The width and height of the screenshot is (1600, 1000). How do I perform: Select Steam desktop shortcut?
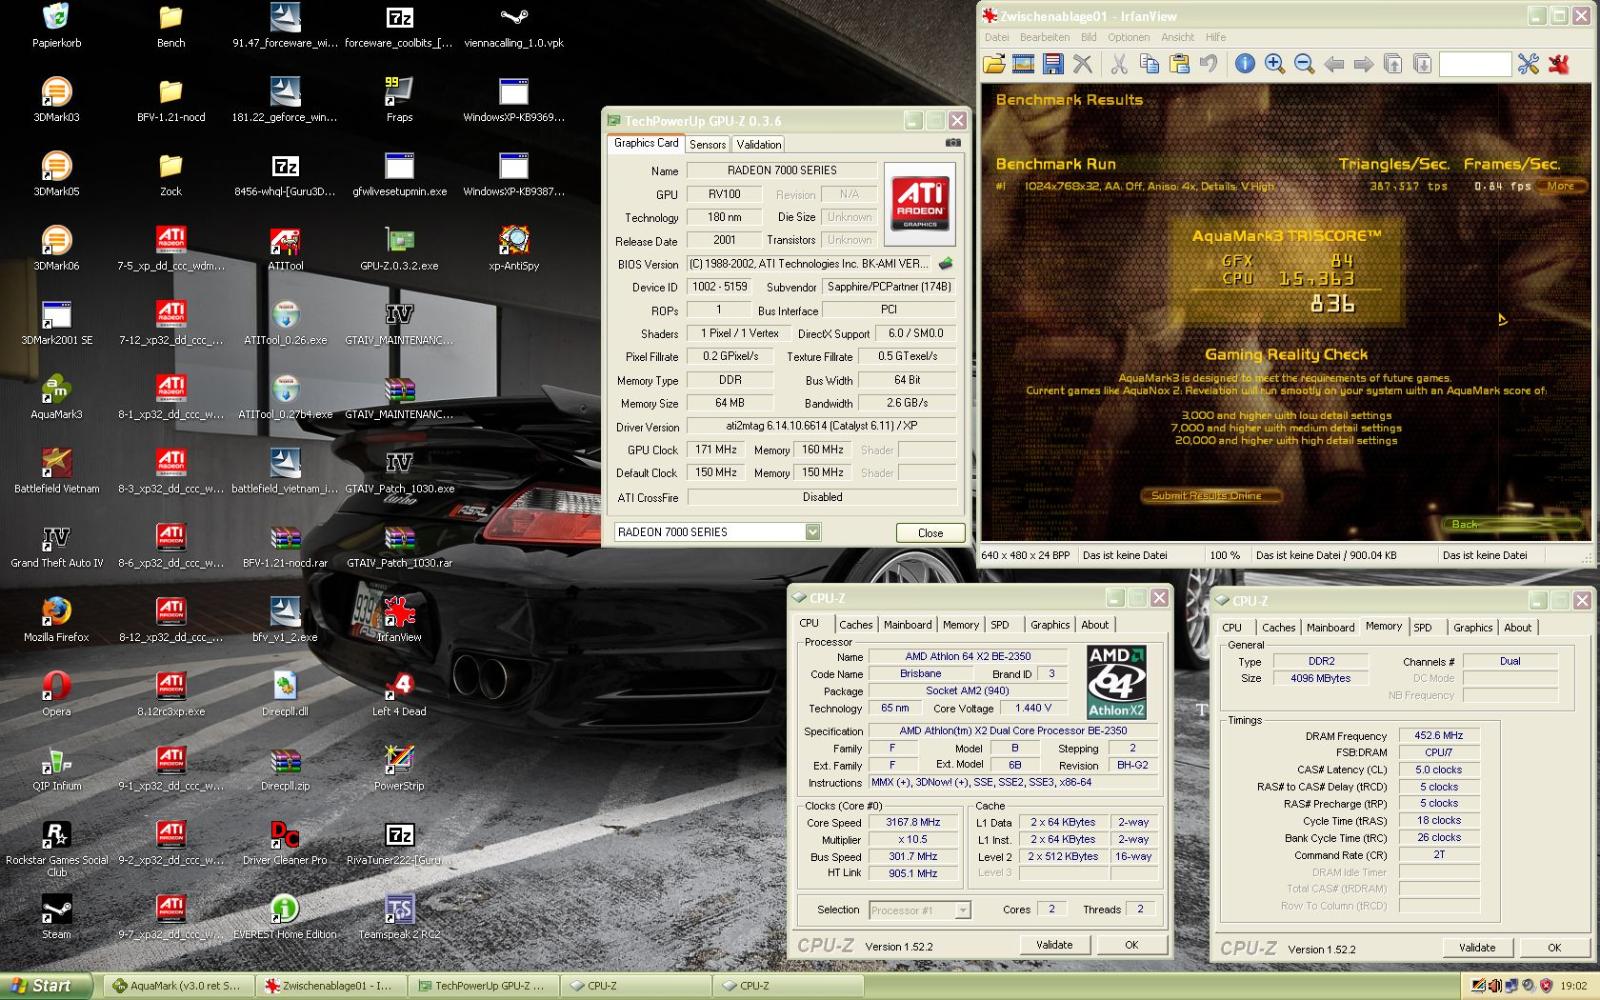tap(56, 917)
